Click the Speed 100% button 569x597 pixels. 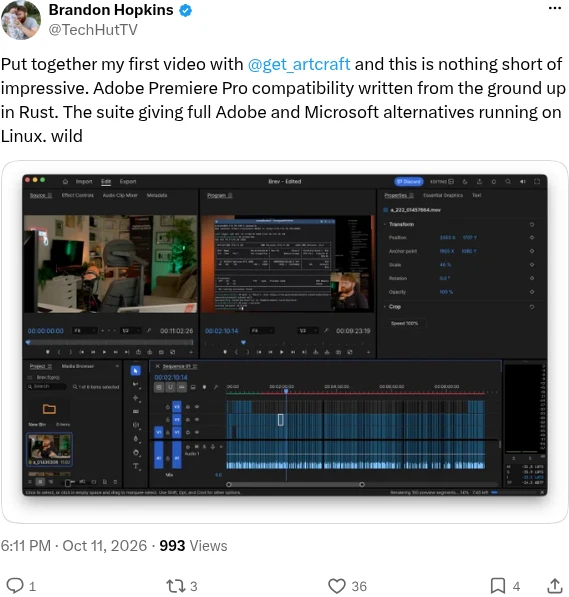coord(404,323)
